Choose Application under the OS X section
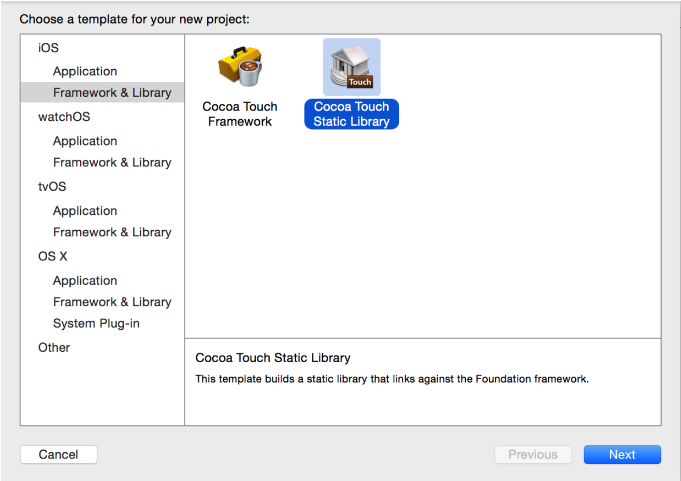The image size is (681, 481). click(x=85, y=281)
